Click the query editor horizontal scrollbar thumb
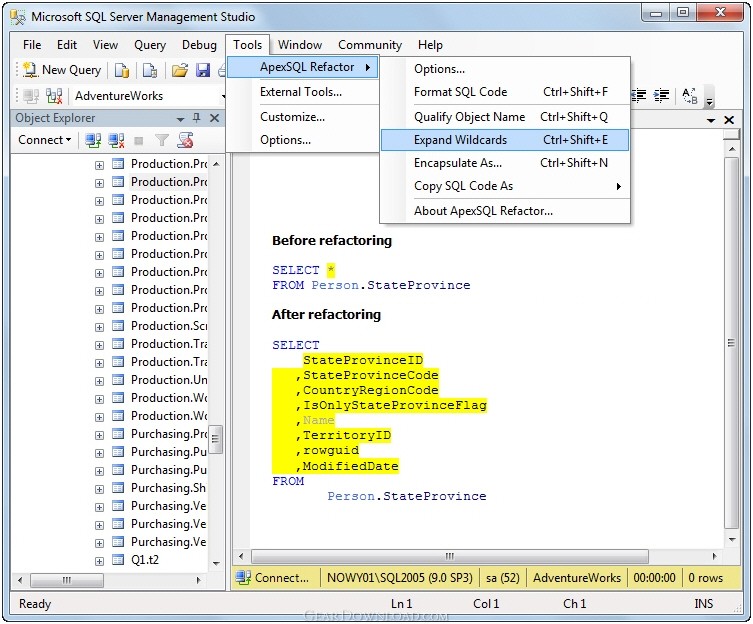The width and height of the screenshot is (753, 624). pos(449,556)
